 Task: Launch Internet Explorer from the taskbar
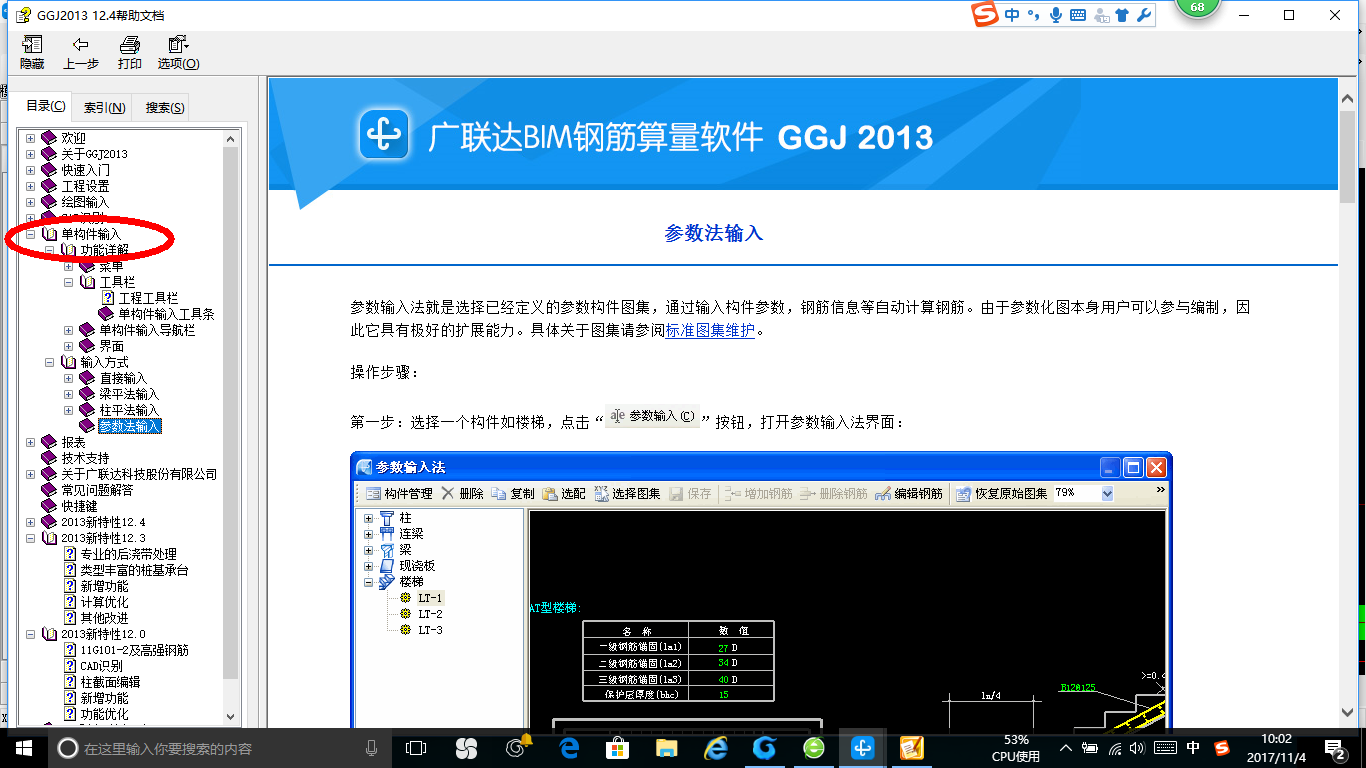(716, 748)
